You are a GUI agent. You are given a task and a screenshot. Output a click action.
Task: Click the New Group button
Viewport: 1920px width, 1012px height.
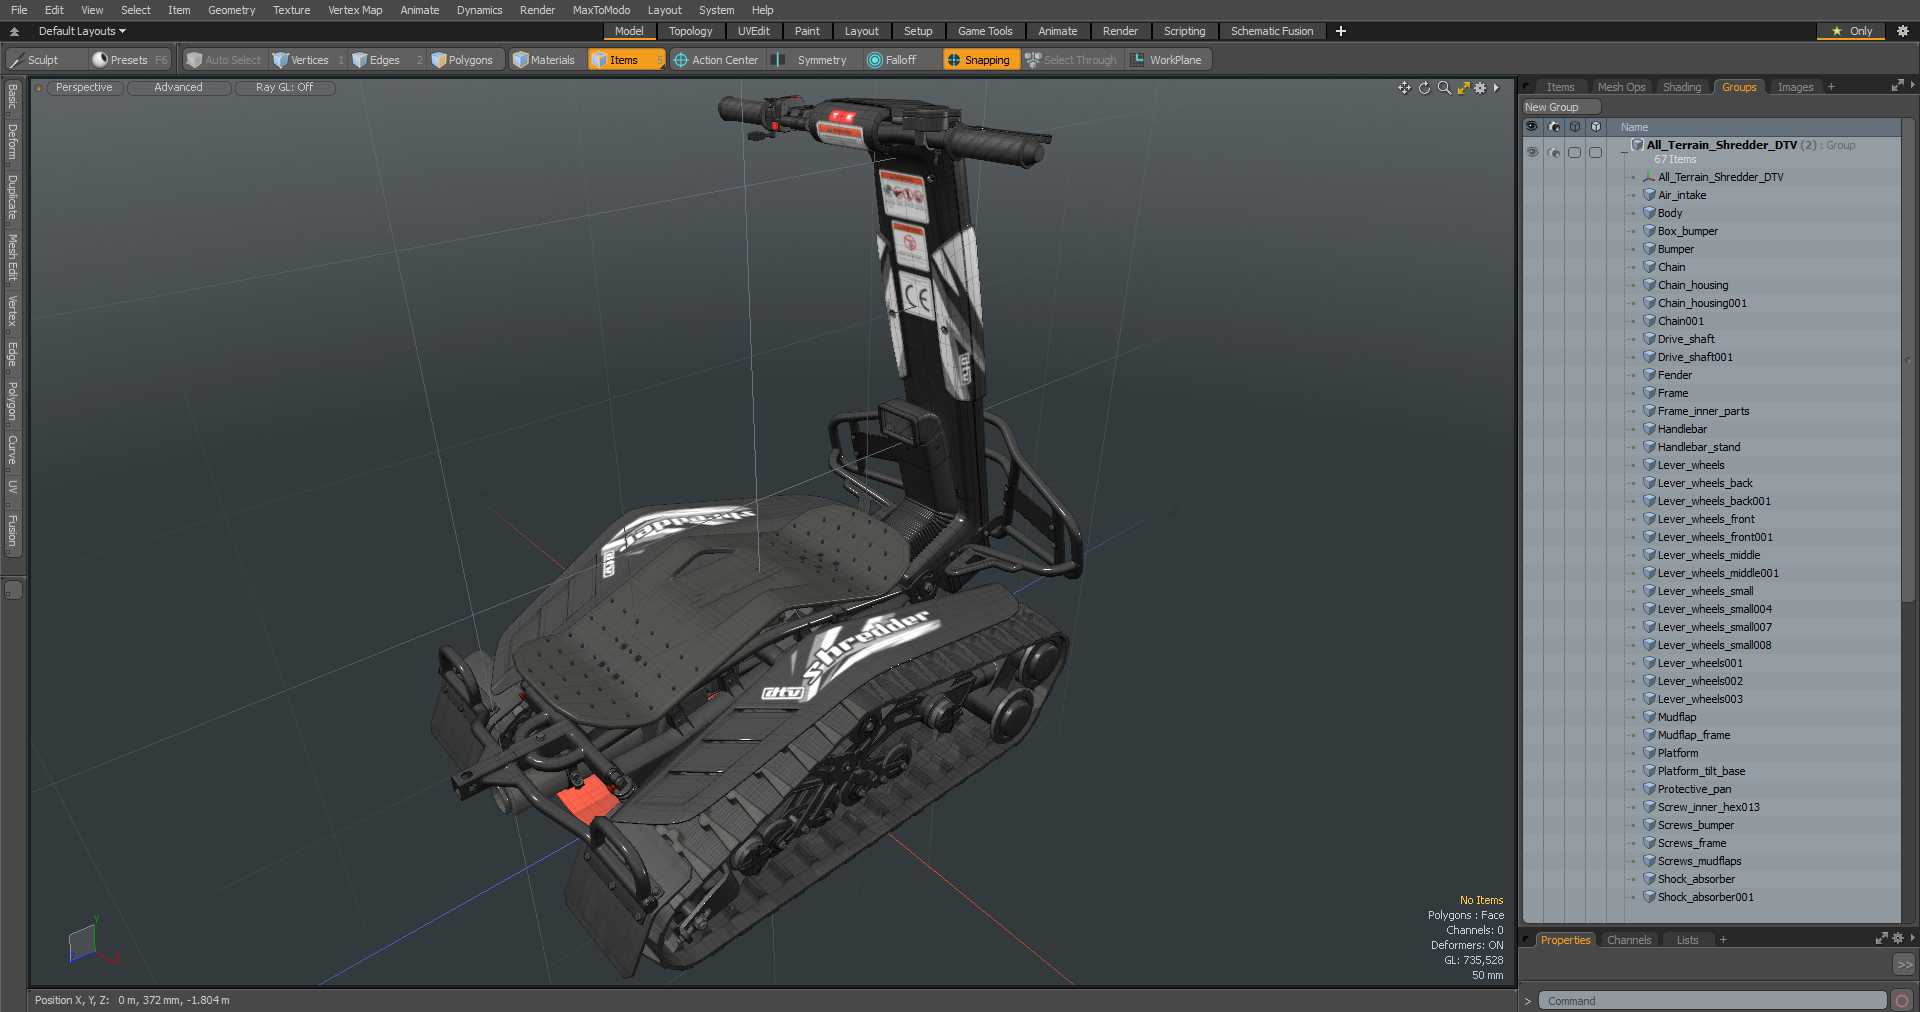[x=1560, y=107]
